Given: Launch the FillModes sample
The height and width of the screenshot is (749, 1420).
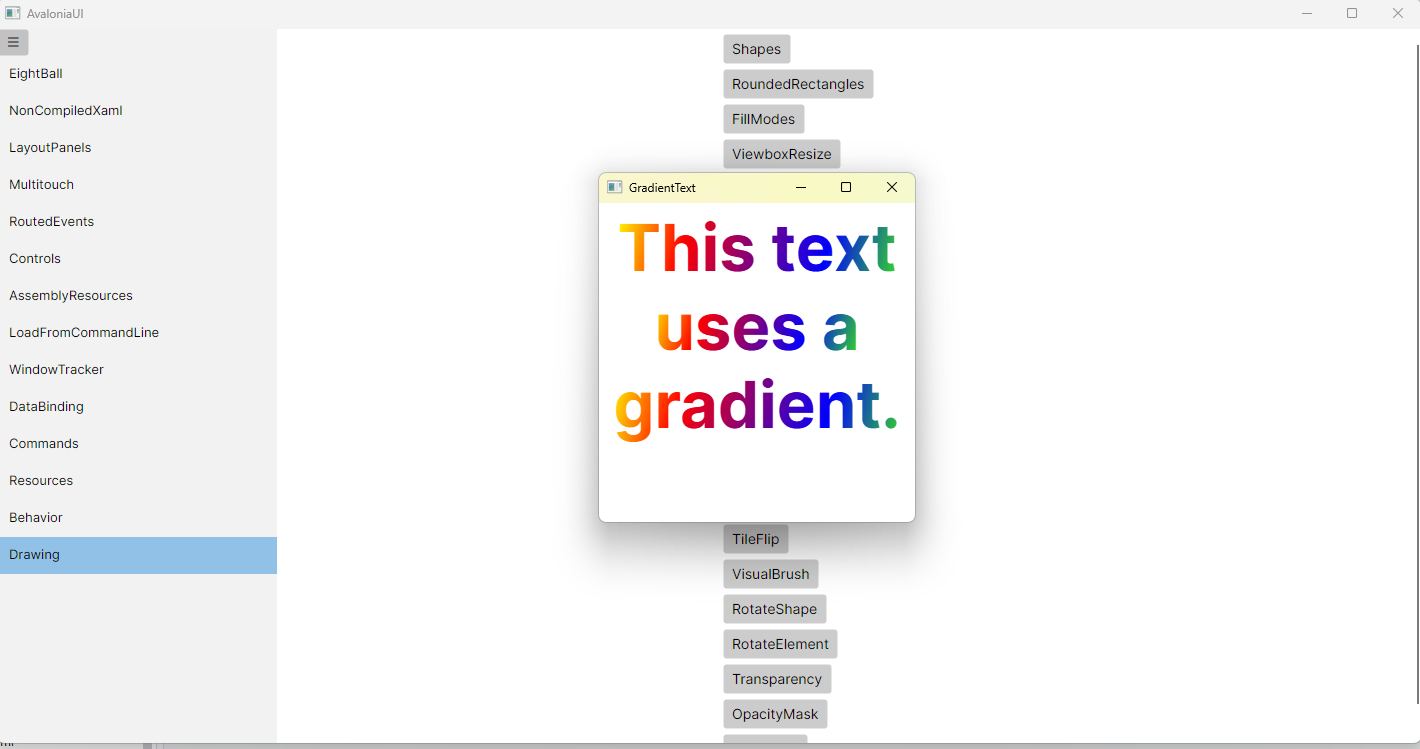Looking at the screenshot, I should [764, 119].
